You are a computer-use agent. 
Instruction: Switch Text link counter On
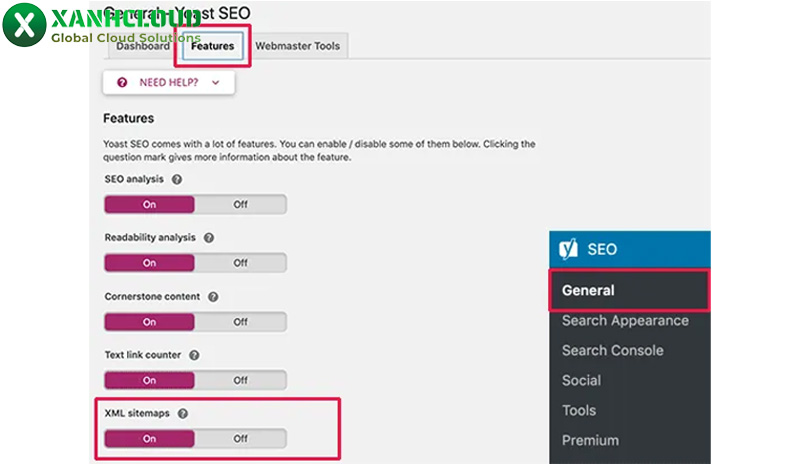(149, 380)
